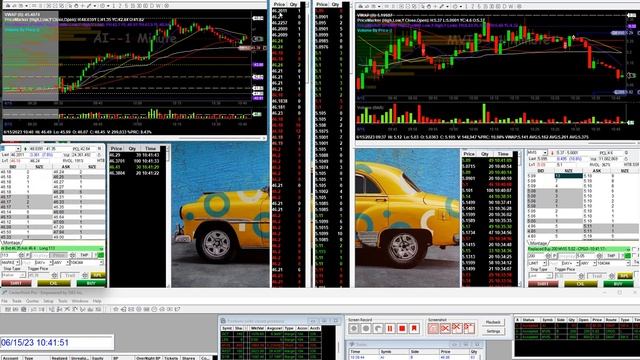Open Playback in the screen recorder

point(493,322)
